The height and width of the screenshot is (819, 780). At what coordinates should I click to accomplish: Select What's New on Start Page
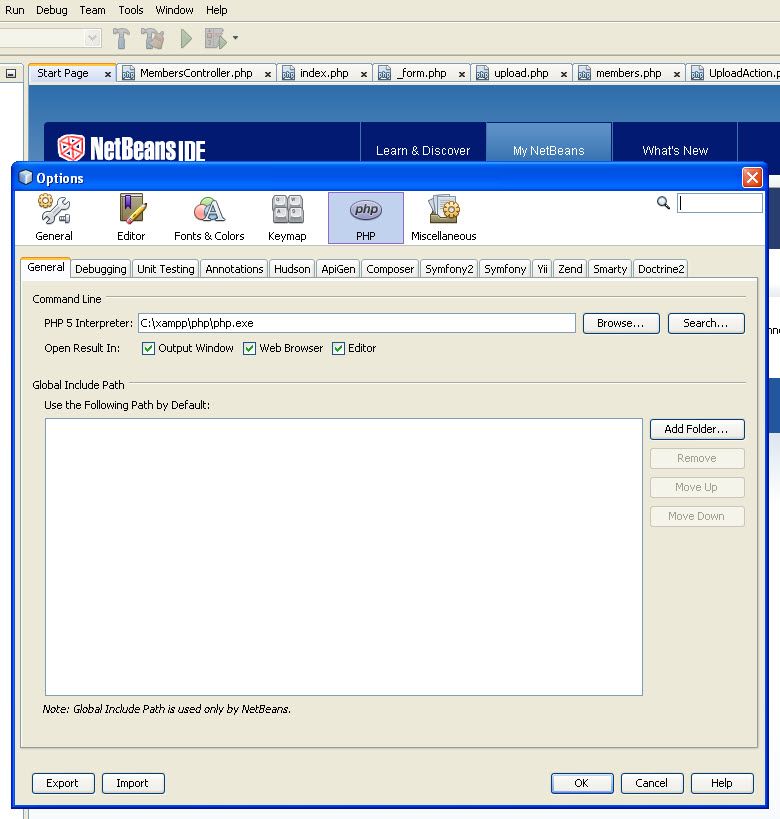pos(675,150)
